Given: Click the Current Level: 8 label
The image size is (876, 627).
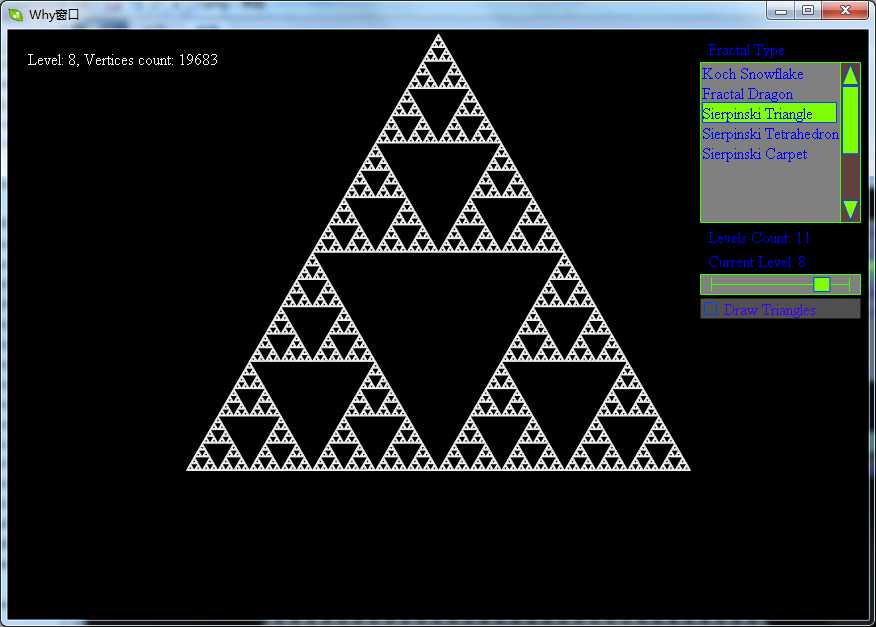Looking at the screenshot, I should point(756,262).
